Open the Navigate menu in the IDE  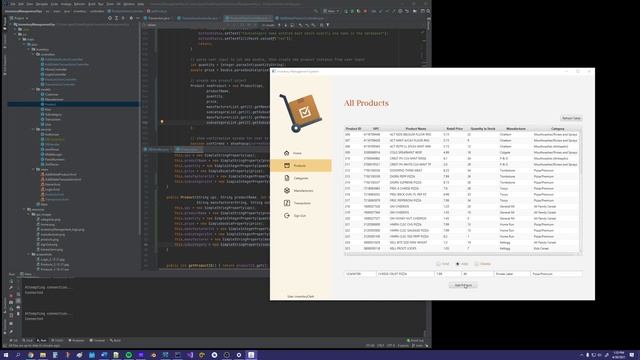(x=42, y=4)
